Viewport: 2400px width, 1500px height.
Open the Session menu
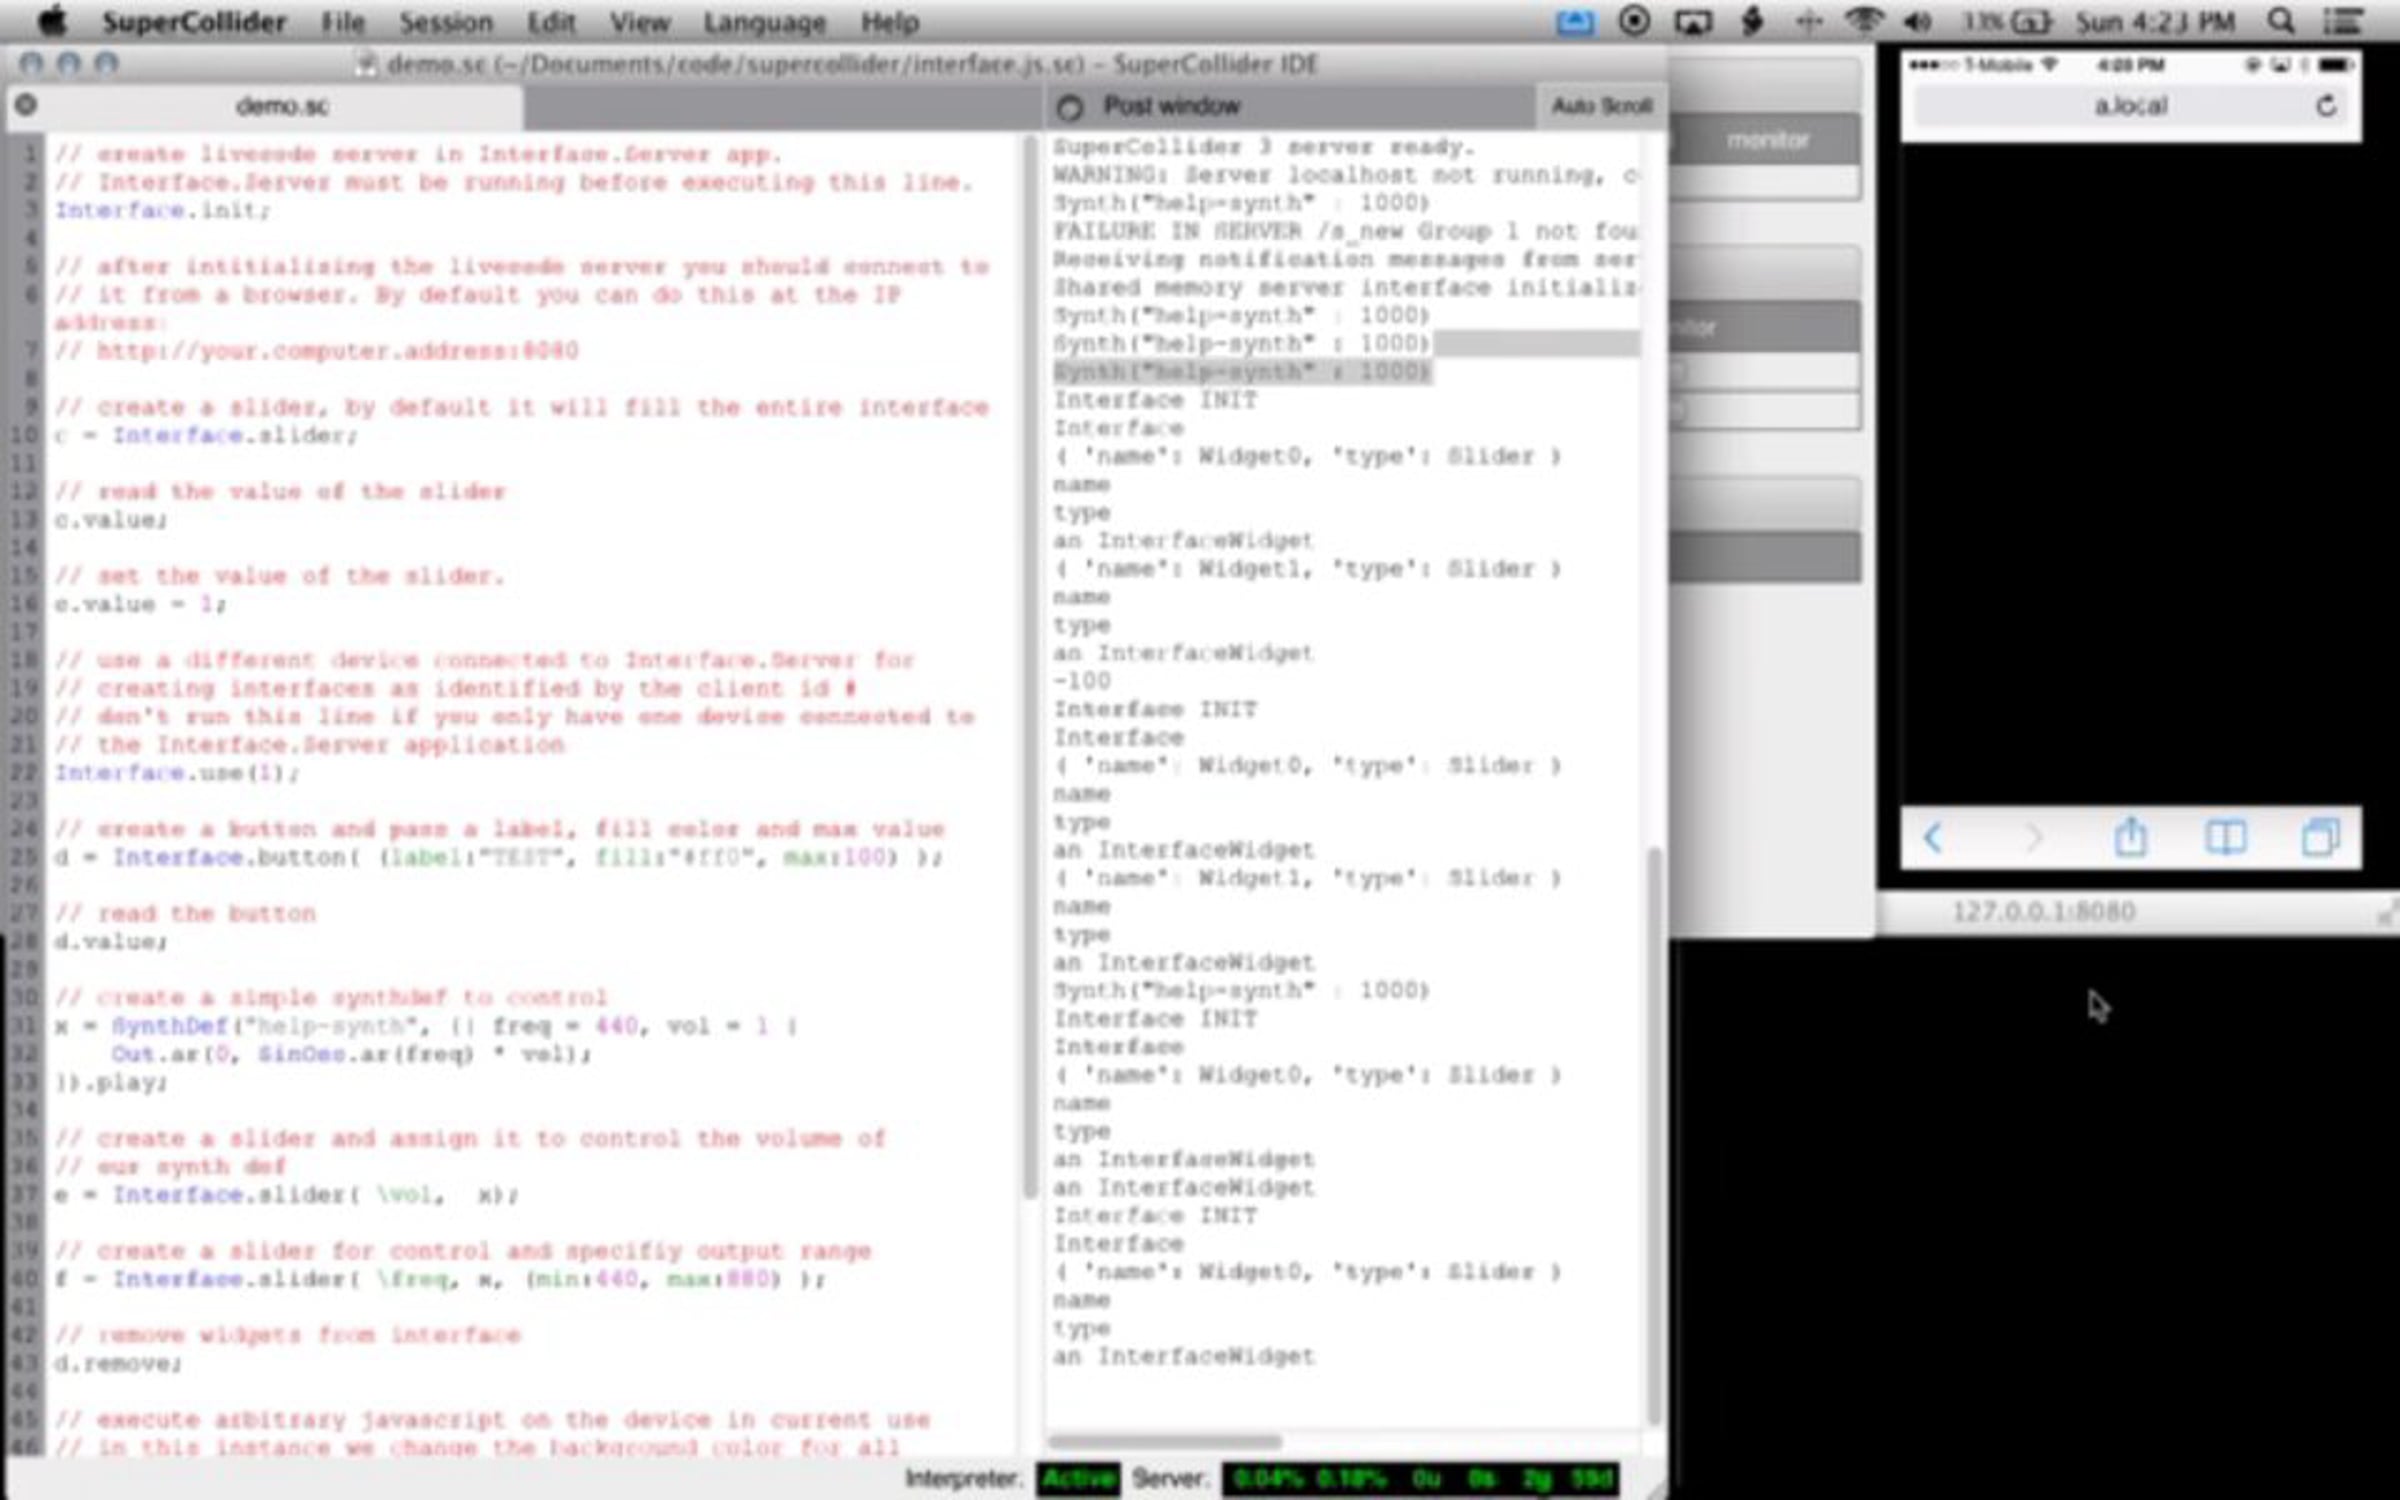click(446, 22)
